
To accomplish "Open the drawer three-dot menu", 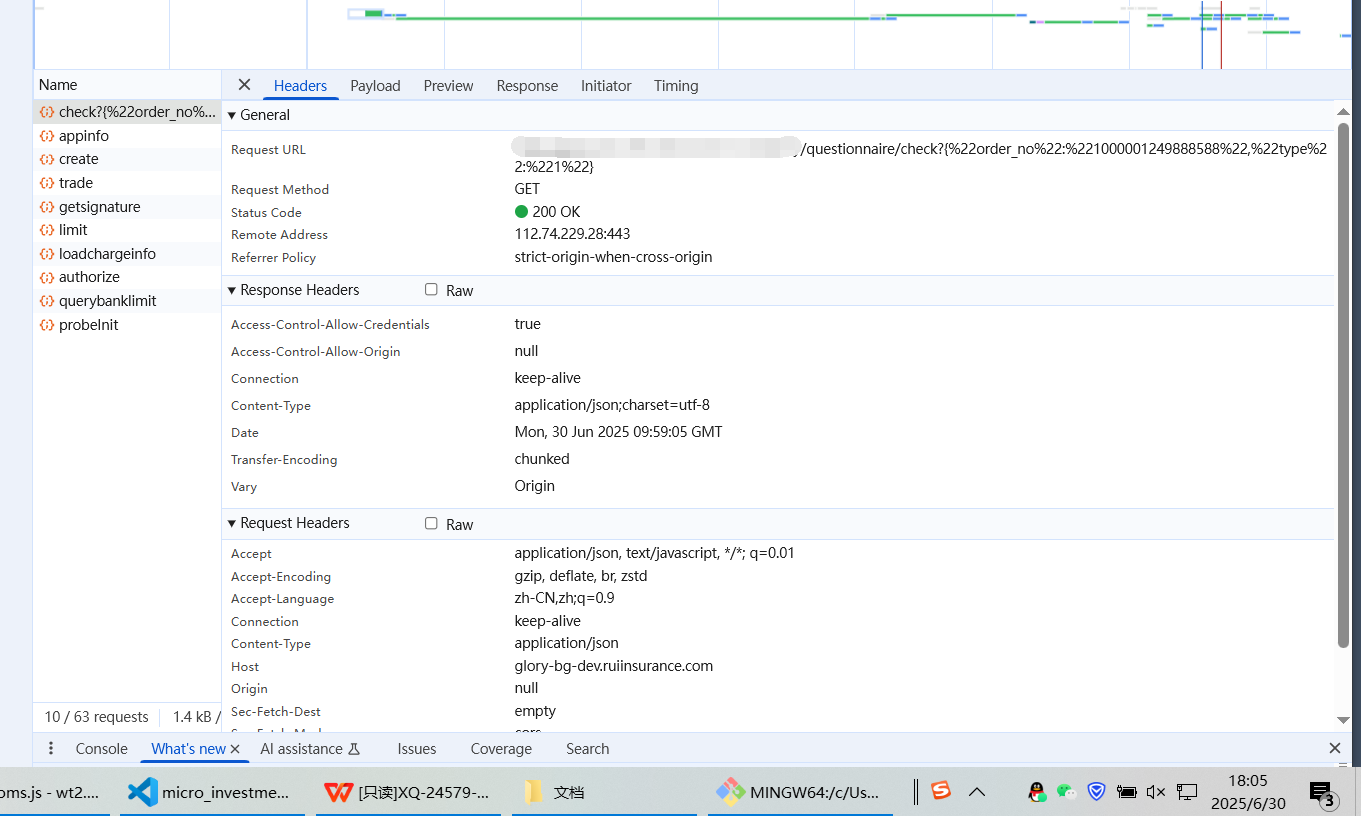I will (51, 748).
